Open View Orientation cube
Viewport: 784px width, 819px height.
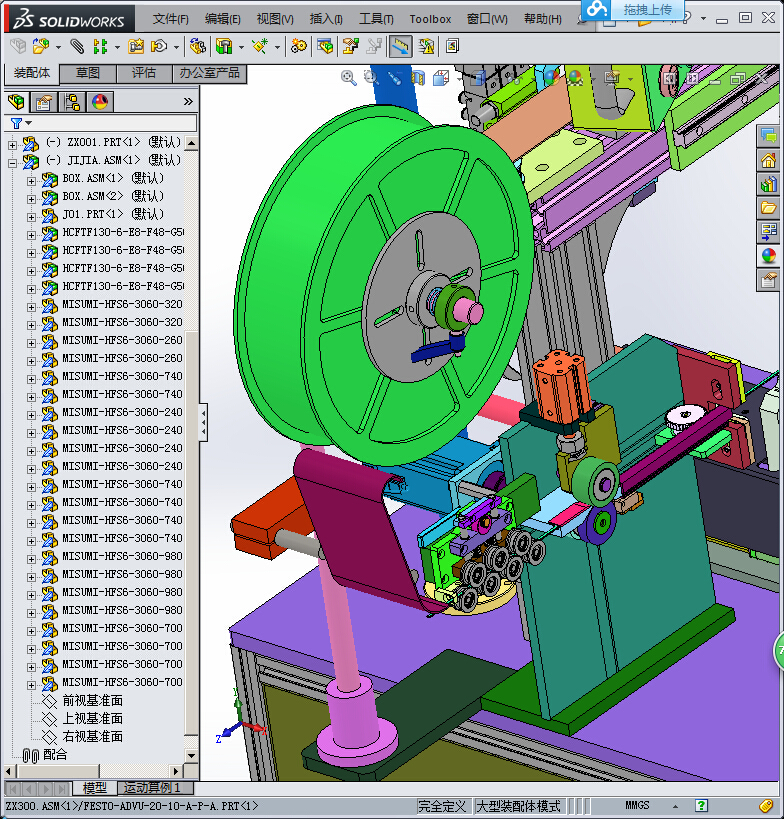point(441,78)
